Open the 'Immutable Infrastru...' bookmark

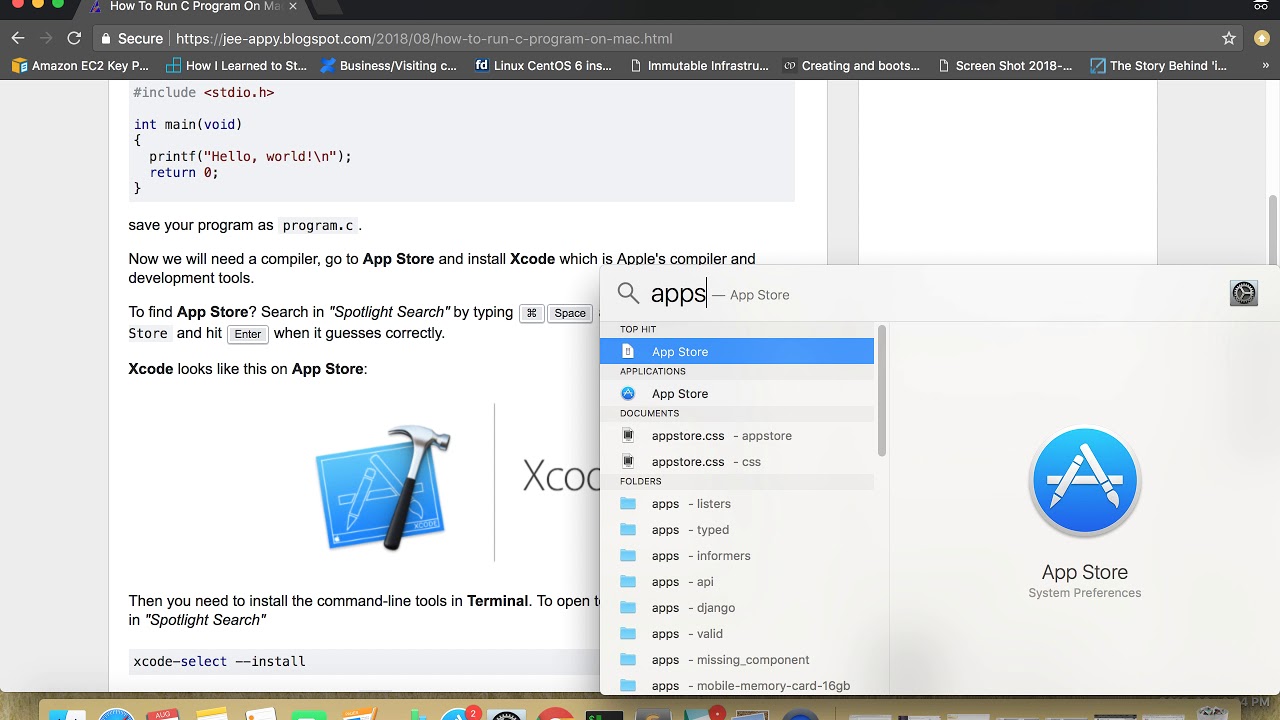pos(699,66)
